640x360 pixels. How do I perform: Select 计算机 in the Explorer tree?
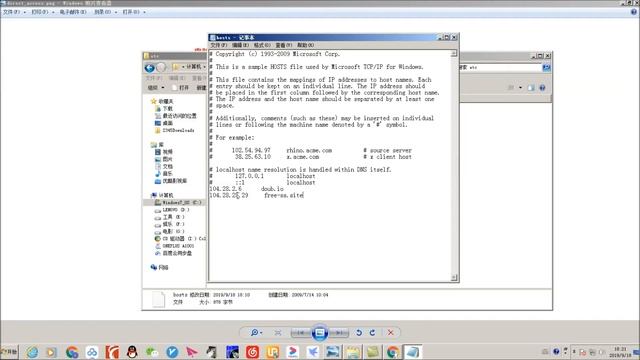162,195
